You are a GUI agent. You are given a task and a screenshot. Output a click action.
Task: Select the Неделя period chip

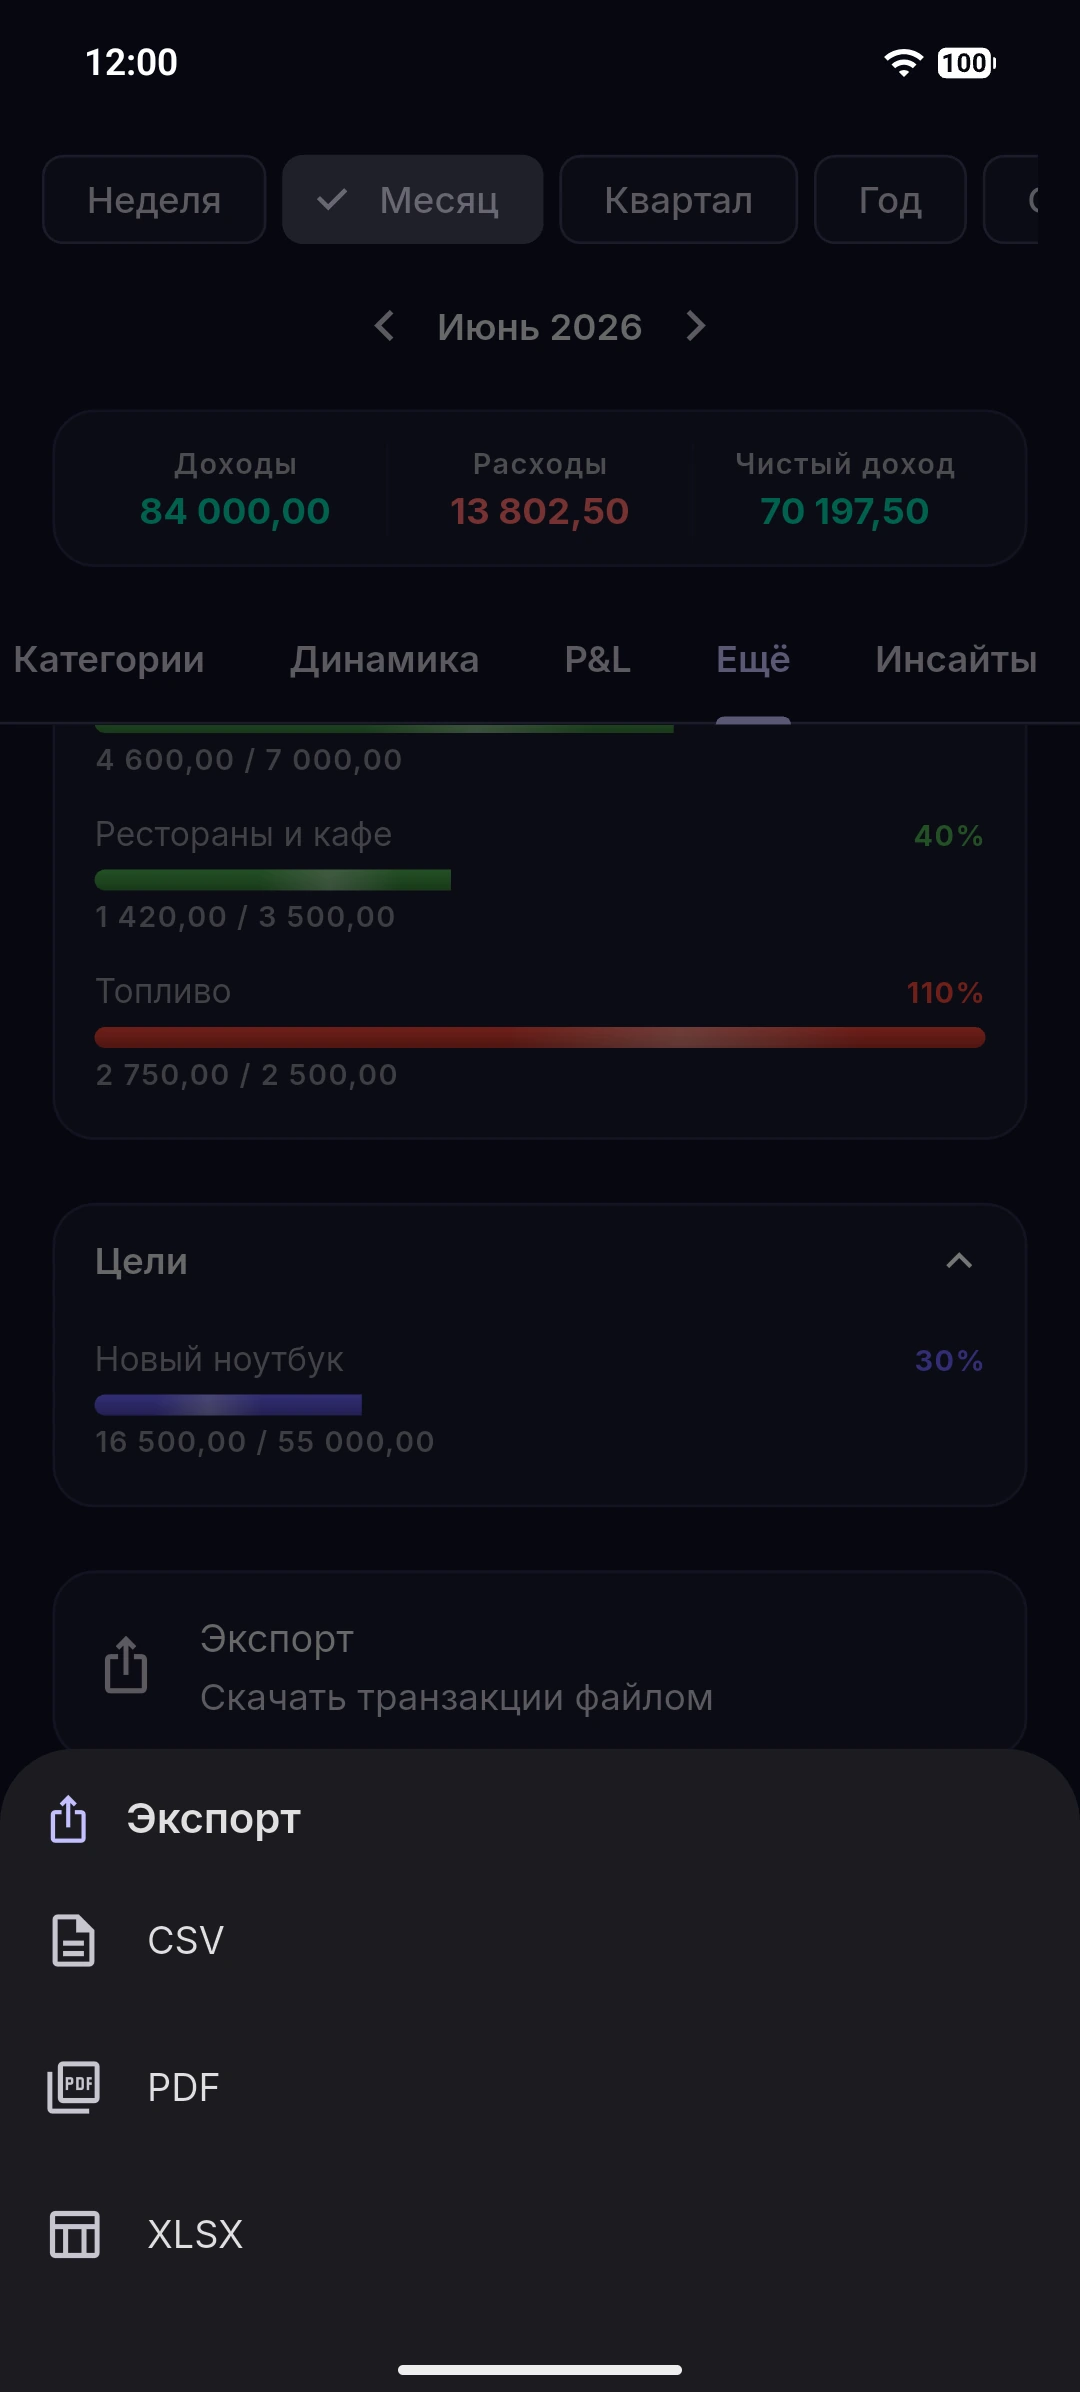click(154, 200)
